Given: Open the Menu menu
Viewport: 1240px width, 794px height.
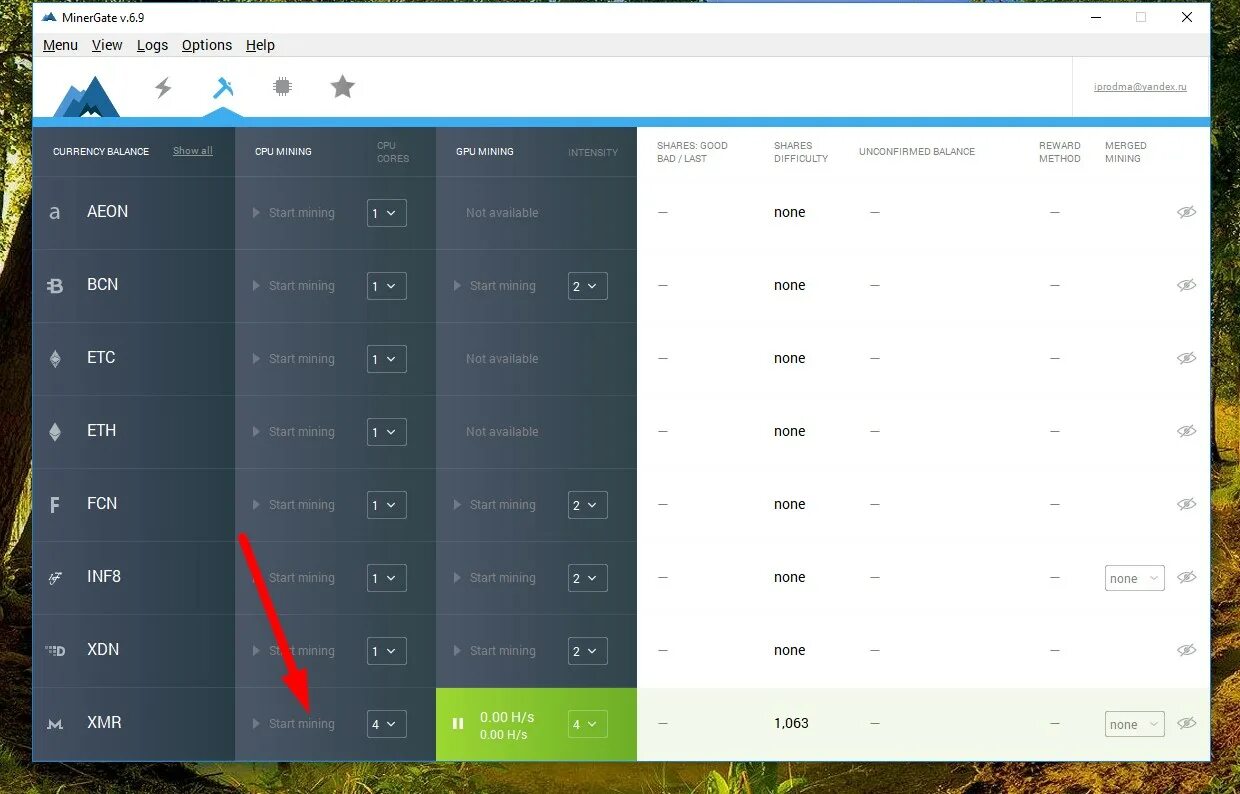Looking at the screenshot, I should [60, 45].
